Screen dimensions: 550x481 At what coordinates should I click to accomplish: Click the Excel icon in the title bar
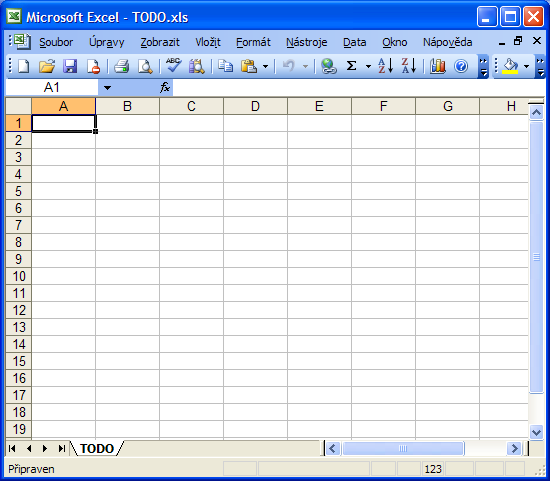click(14, 16)
